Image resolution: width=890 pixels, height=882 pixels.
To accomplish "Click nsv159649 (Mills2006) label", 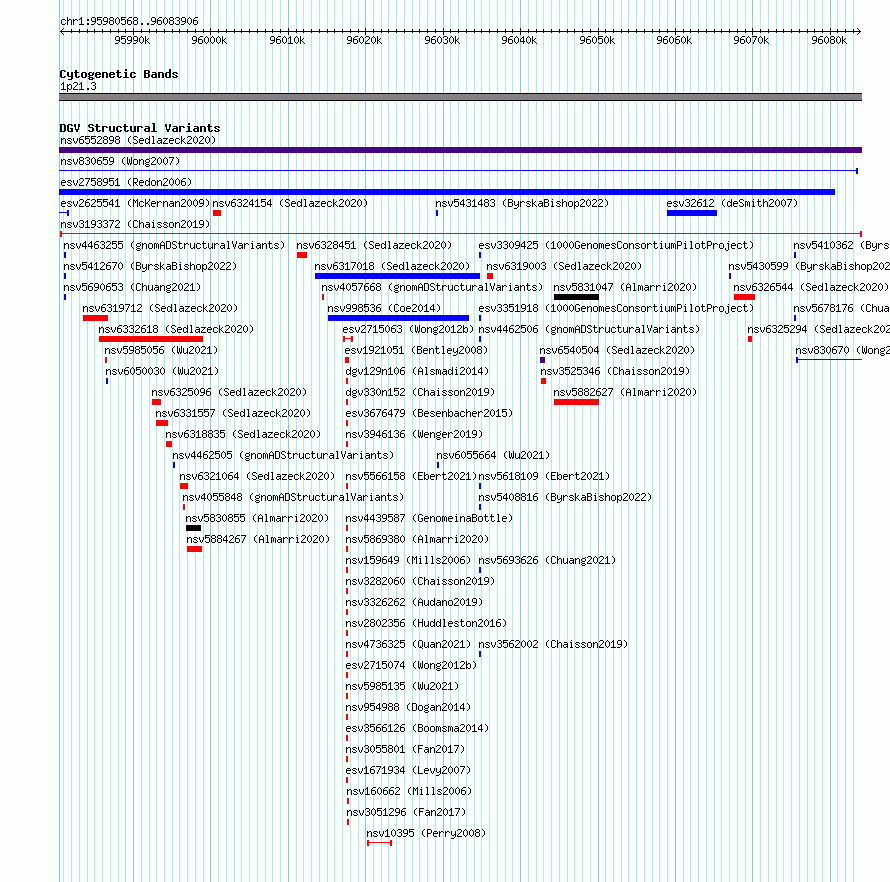I will (x=408, y=560).
